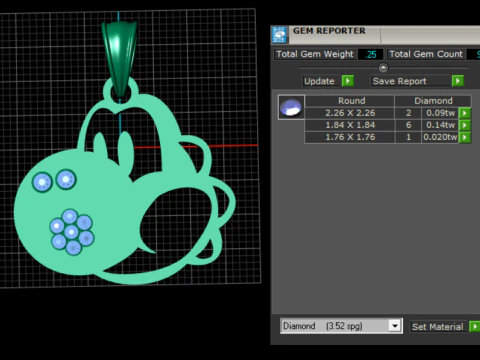Click the green arrow on the 0.14tw row
Image resolution: width=480 pixels, height=360 pixels.
[x=464, y=125]
